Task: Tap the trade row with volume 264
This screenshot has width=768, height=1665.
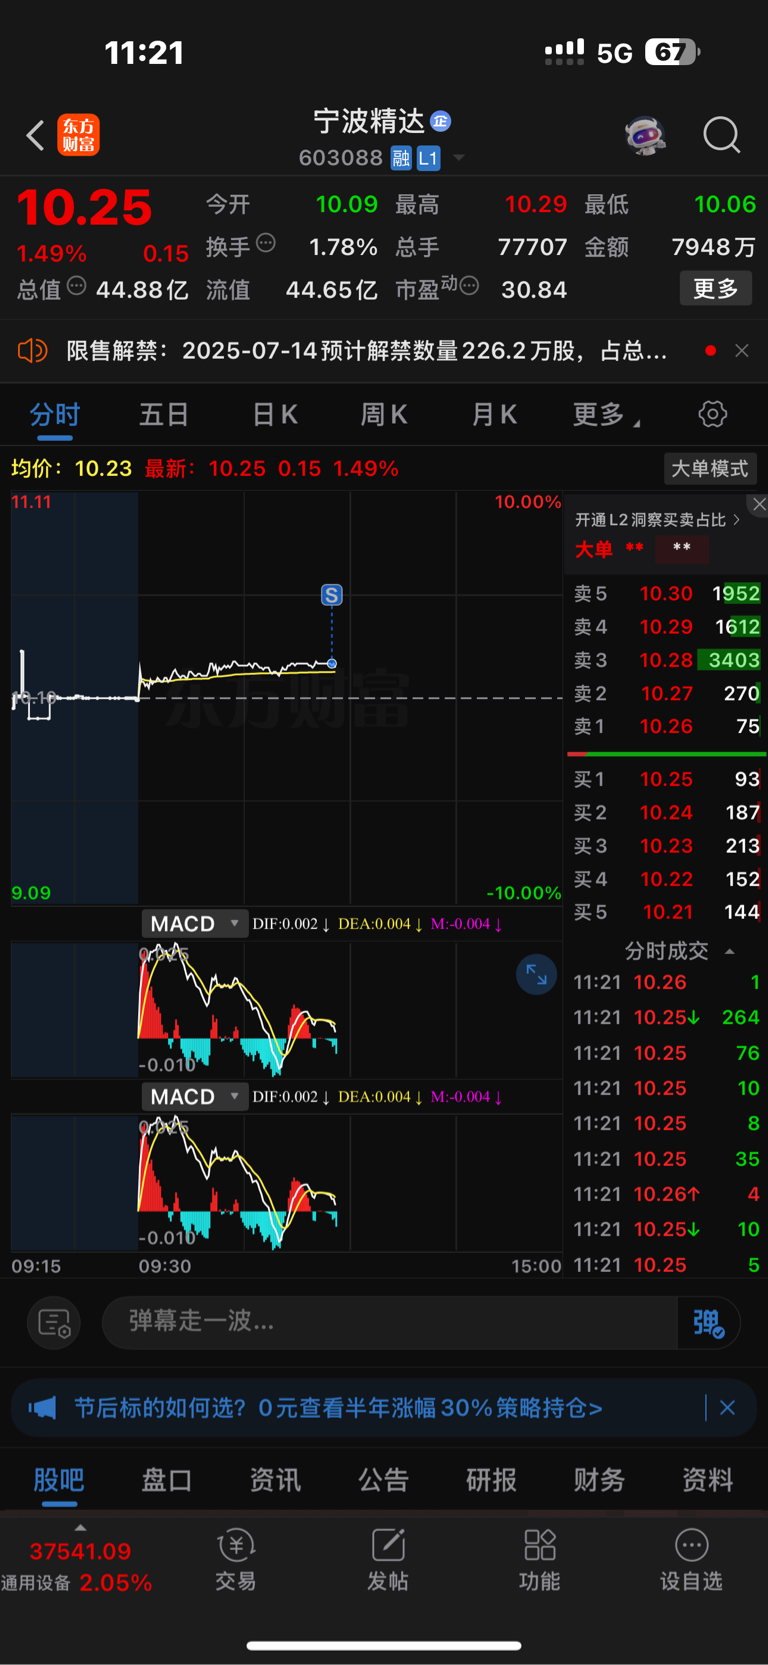Action: 666,1017
